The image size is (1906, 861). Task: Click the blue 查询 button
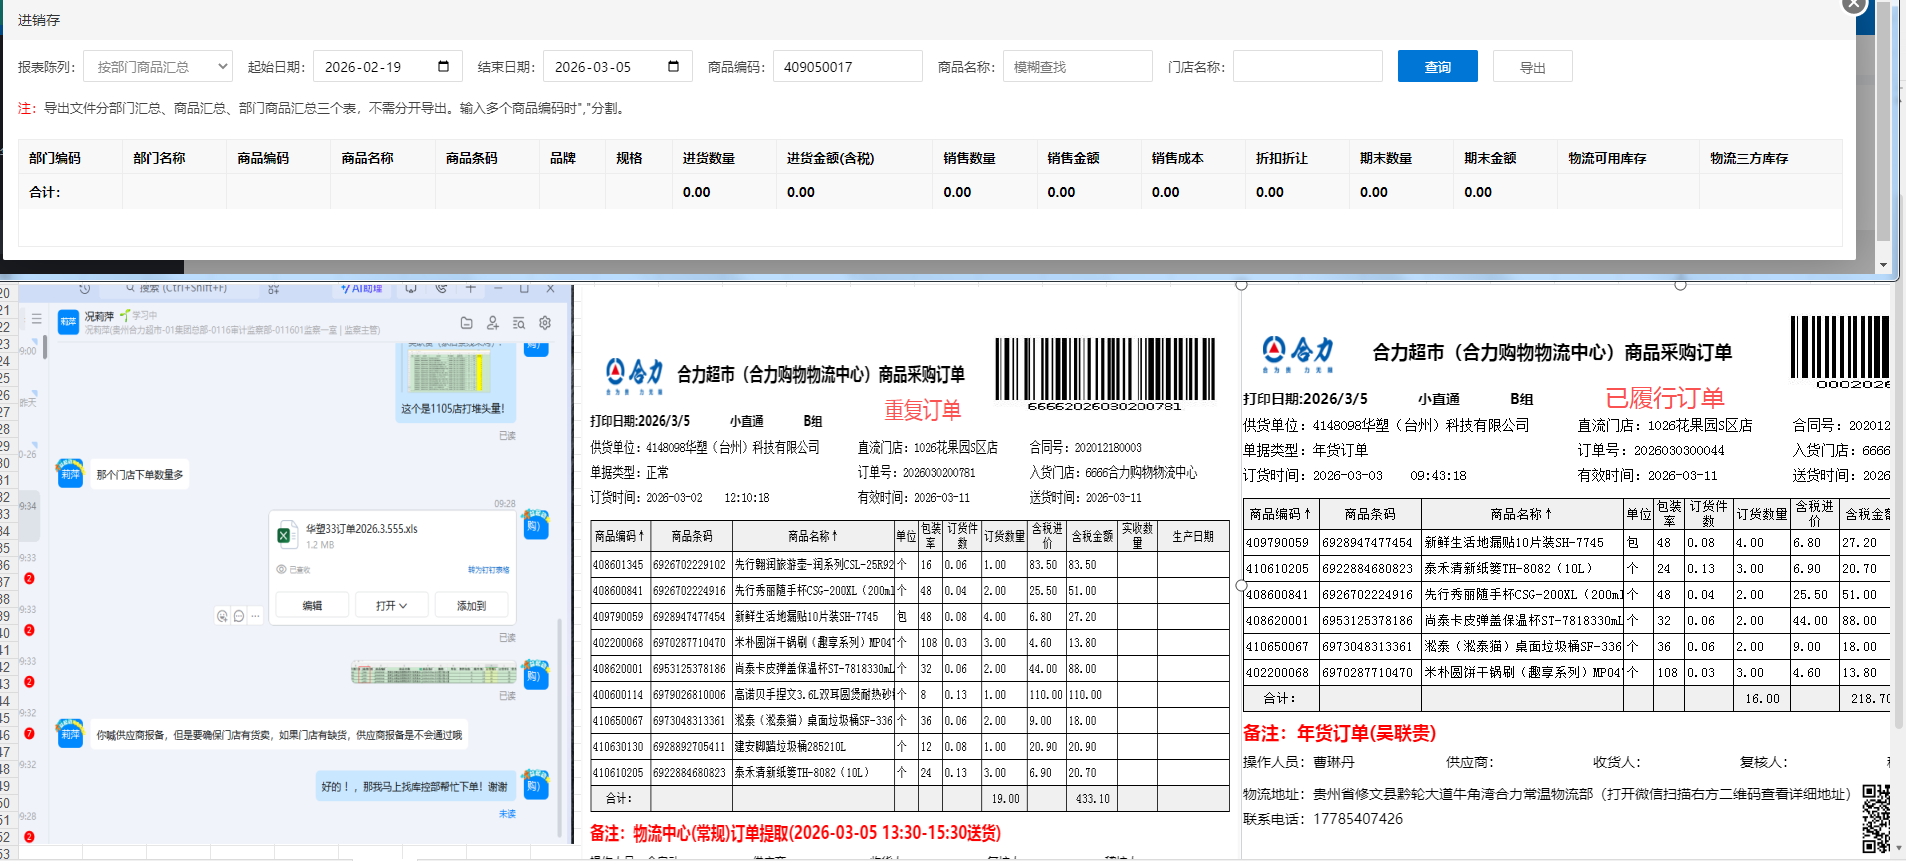(x=1437, y=67)
